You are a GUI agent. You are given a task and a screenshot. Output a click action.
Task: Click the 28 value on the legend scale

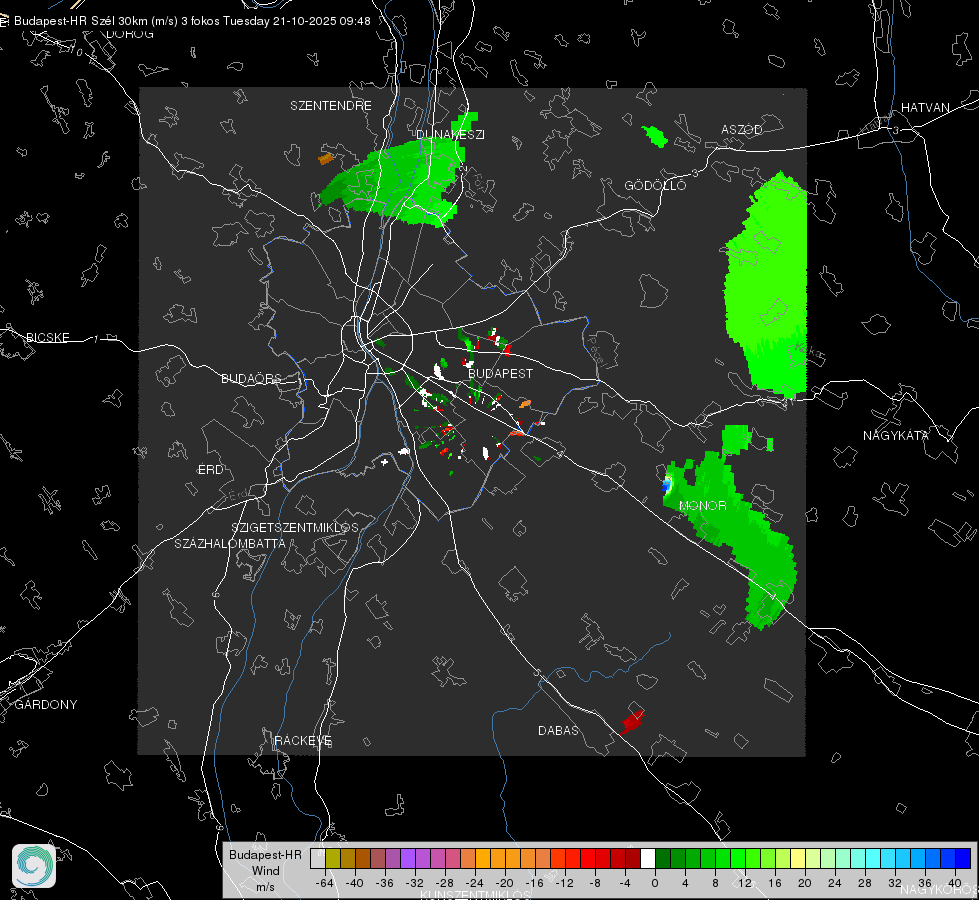click(x=865, y=883)
